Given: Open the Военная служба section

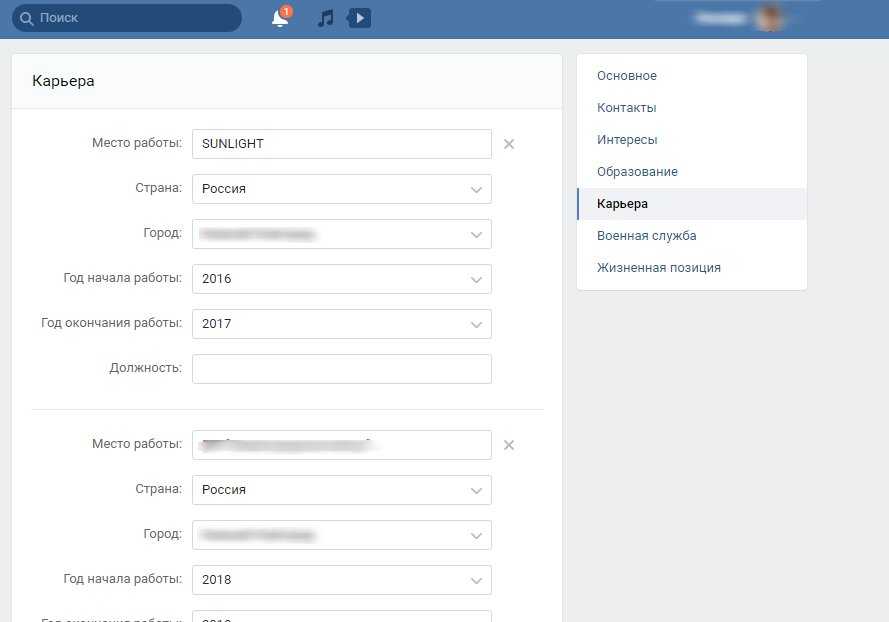Looking at the screenshot, I should tap(646, 236).
